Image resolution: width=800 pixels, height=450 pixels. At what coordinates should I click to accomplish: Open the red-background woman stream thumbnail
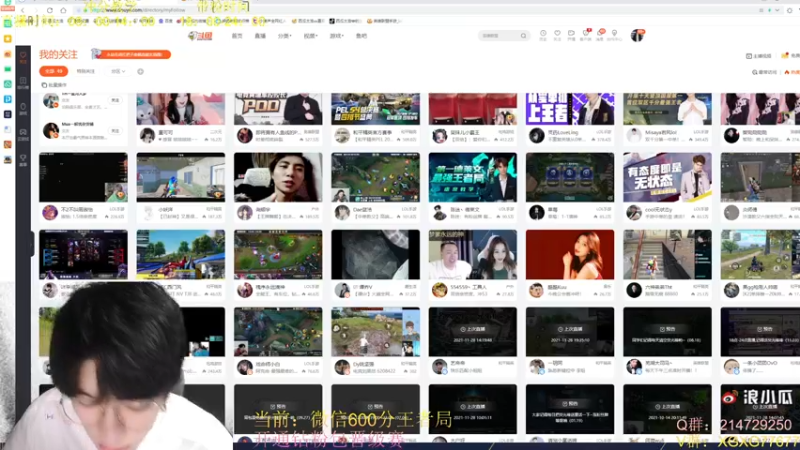click(570, 254)
